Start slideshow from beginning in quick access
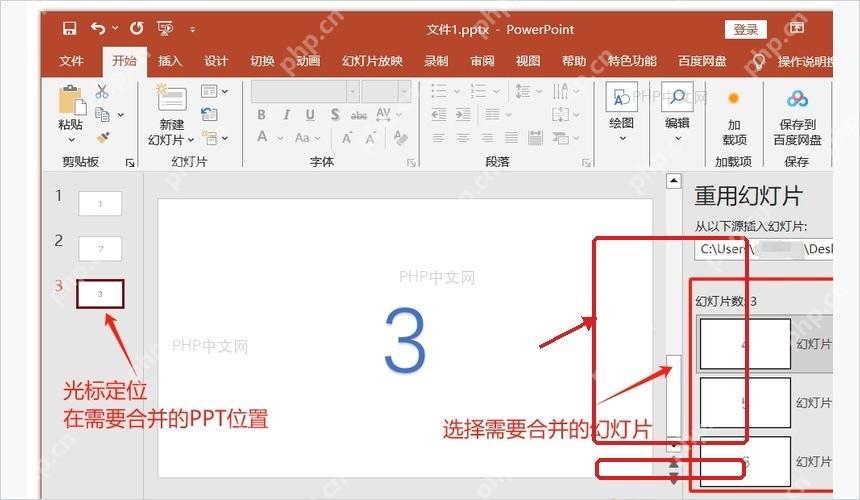This screenshot has width=860, height=500. point(165,29)
